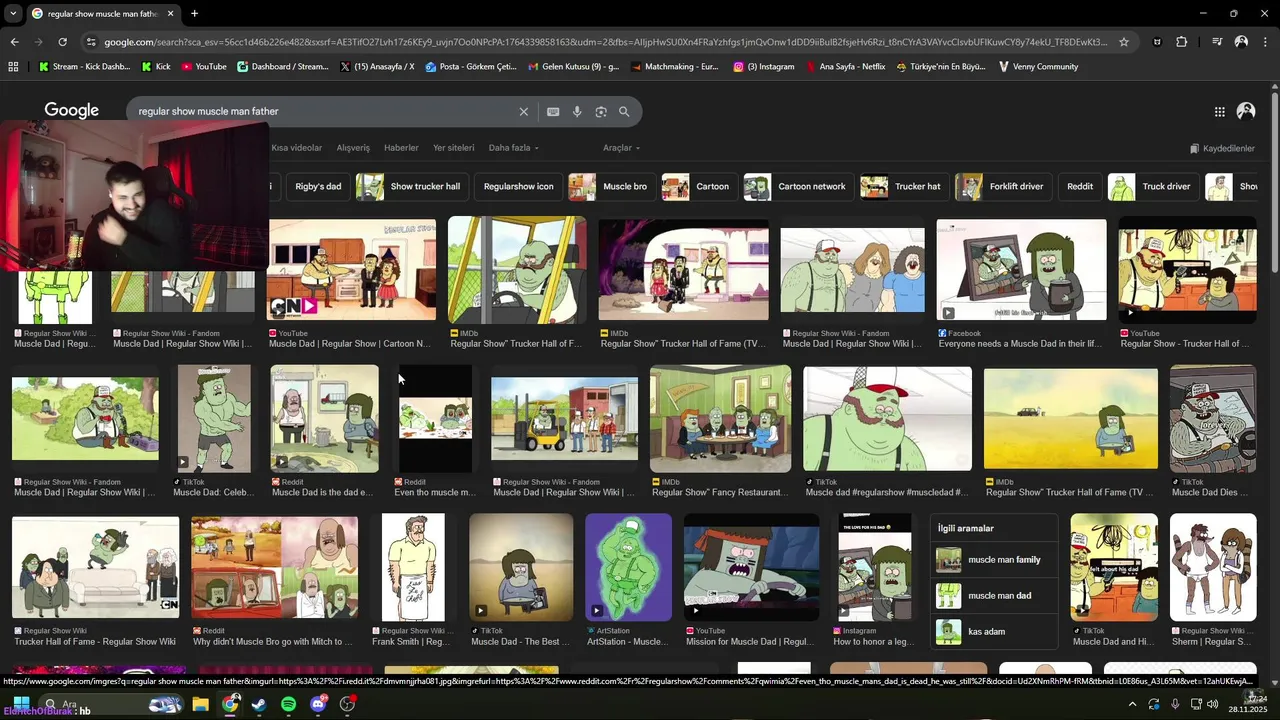Open the Windows Start menu
Viewport: 1280px width, 720px height.
pos(20,704)
